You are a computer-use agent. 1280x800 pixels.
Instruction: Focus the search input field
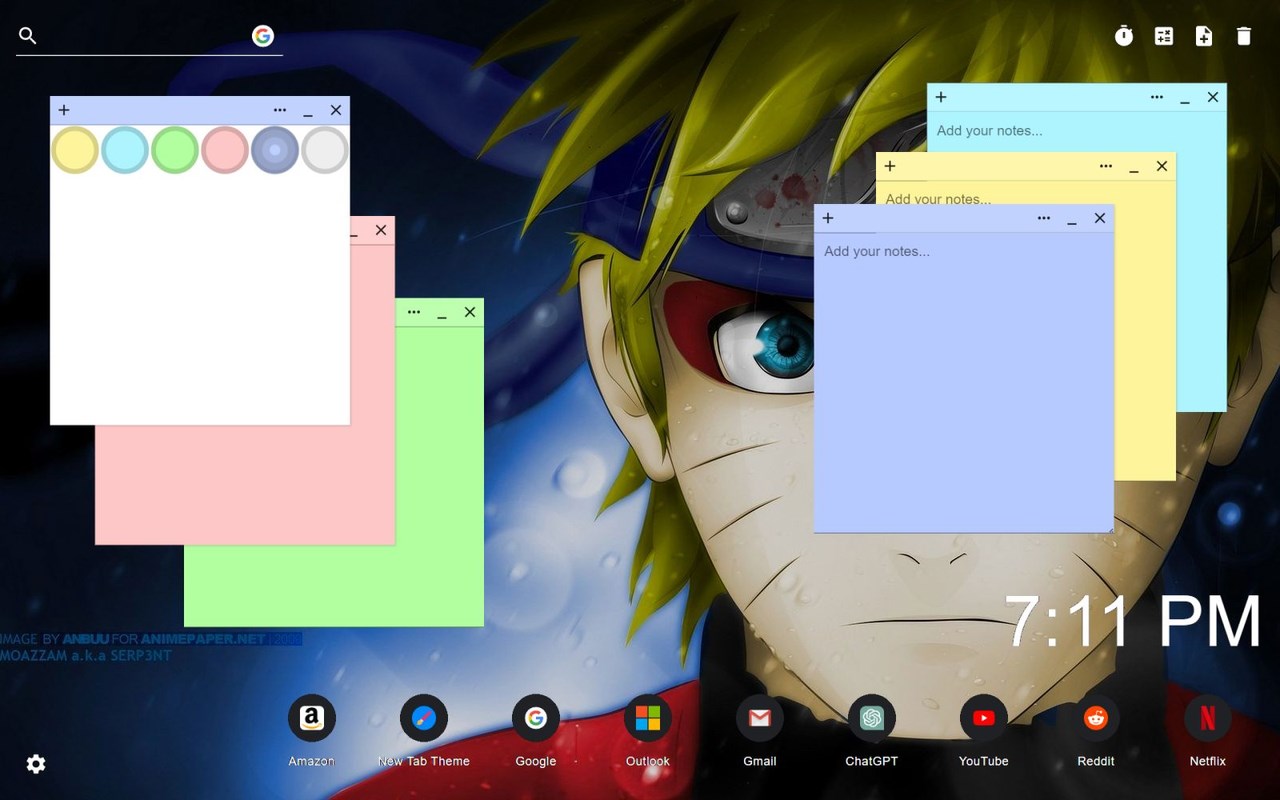(x=145, y=36)
